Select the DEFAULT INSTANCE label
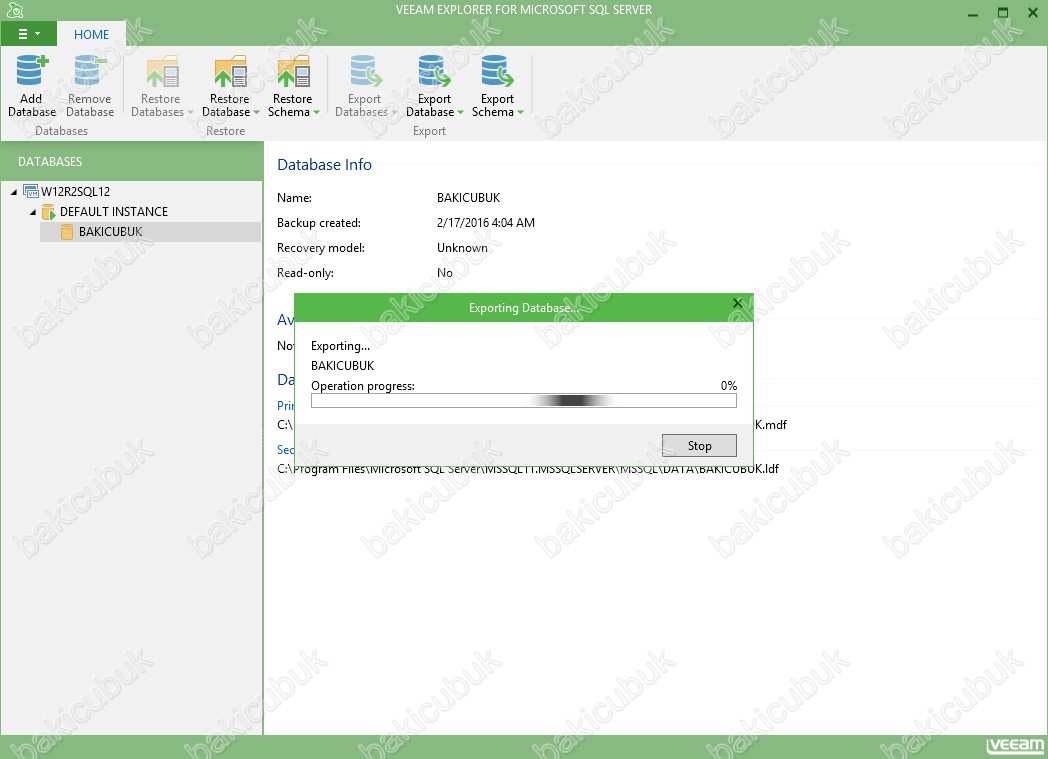Viewport: 1048px width, 759px height. tap(114, 212)
